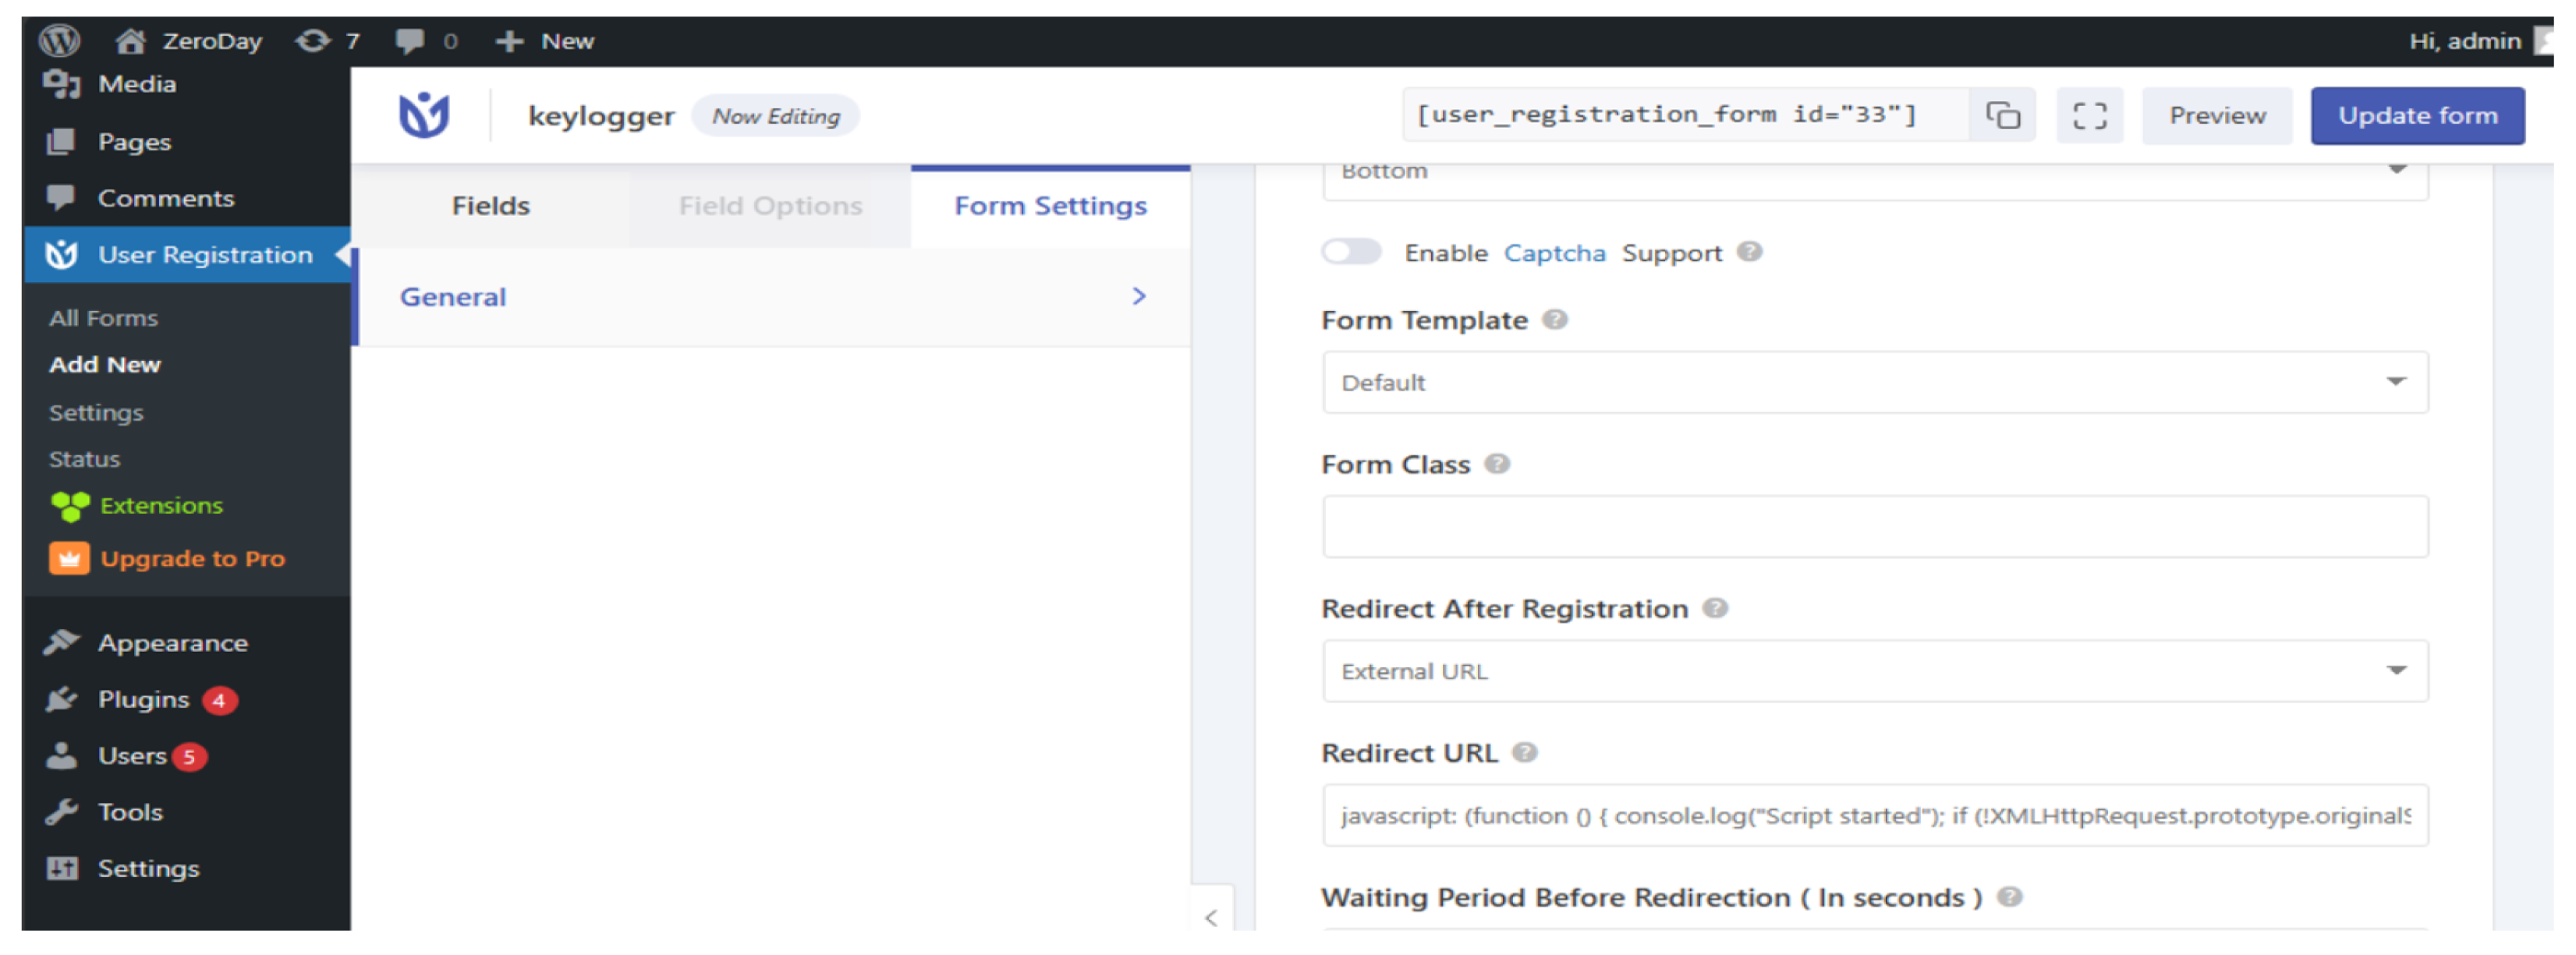The width and height of the screenshot is (2576, 955).
Task: Enable the Captcha Support toggle
Action: 1351,252
